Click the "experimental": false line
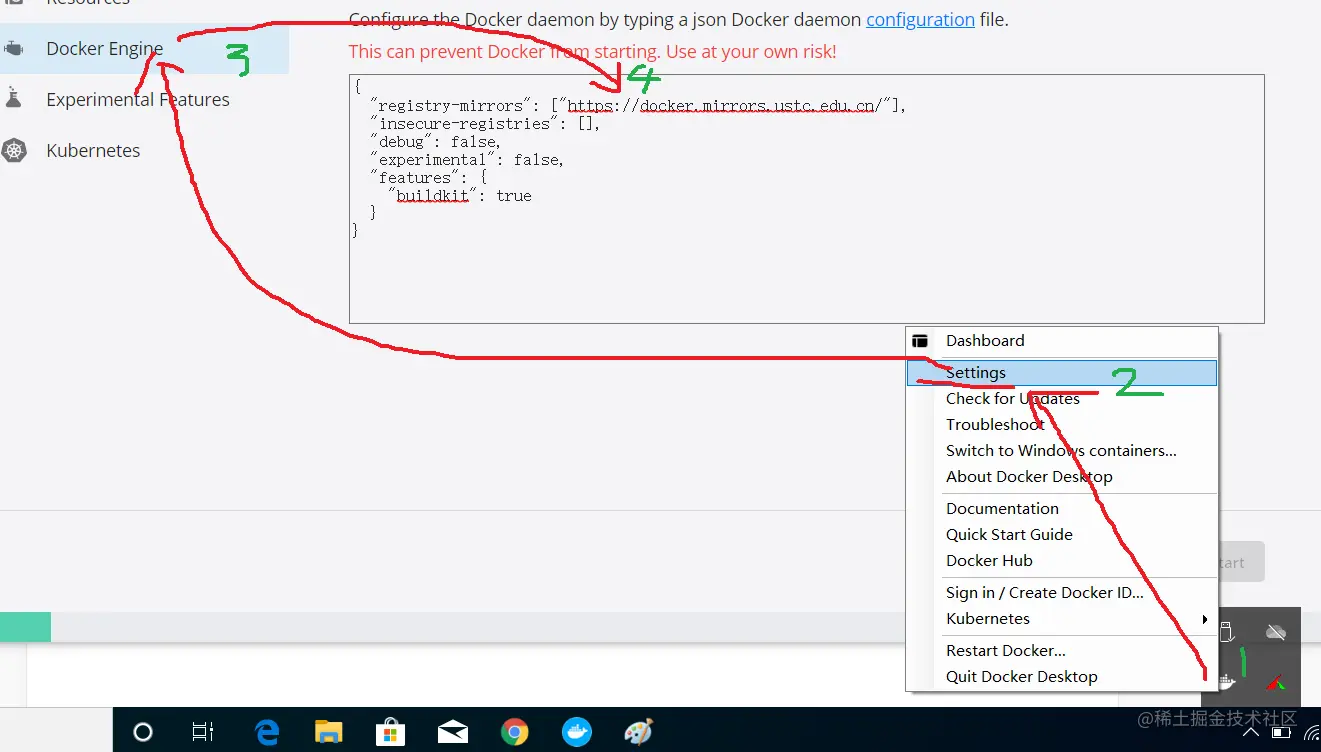The image size is (1321, 752). (x=467, y=159)
